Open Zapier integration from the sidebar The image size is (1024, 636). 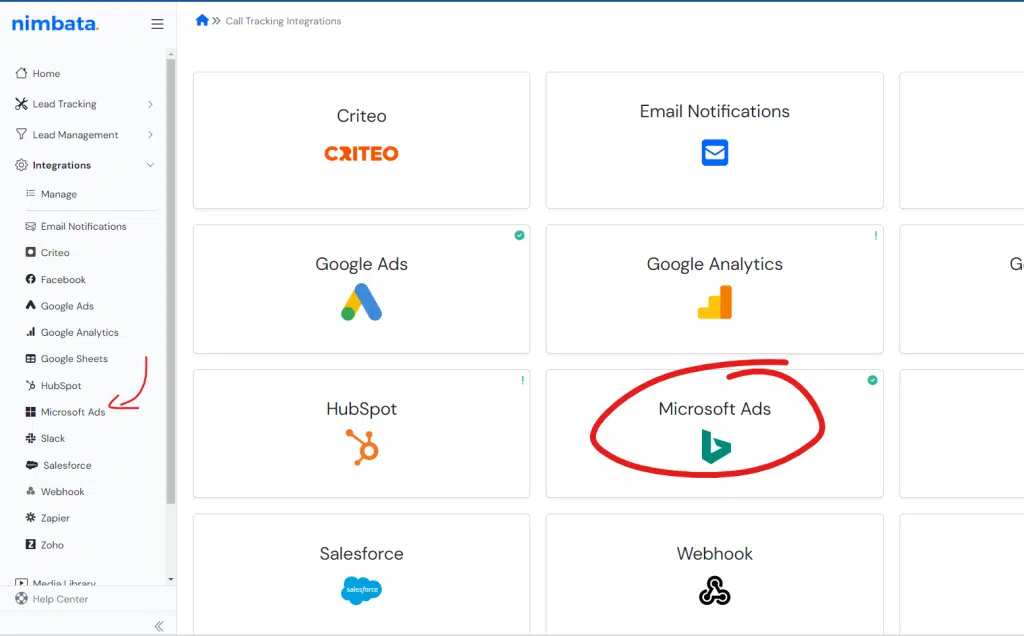[54, 518]
